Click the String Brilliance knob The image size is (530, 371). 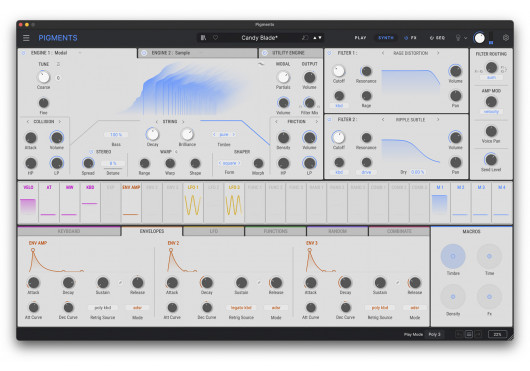pos(187,134)
